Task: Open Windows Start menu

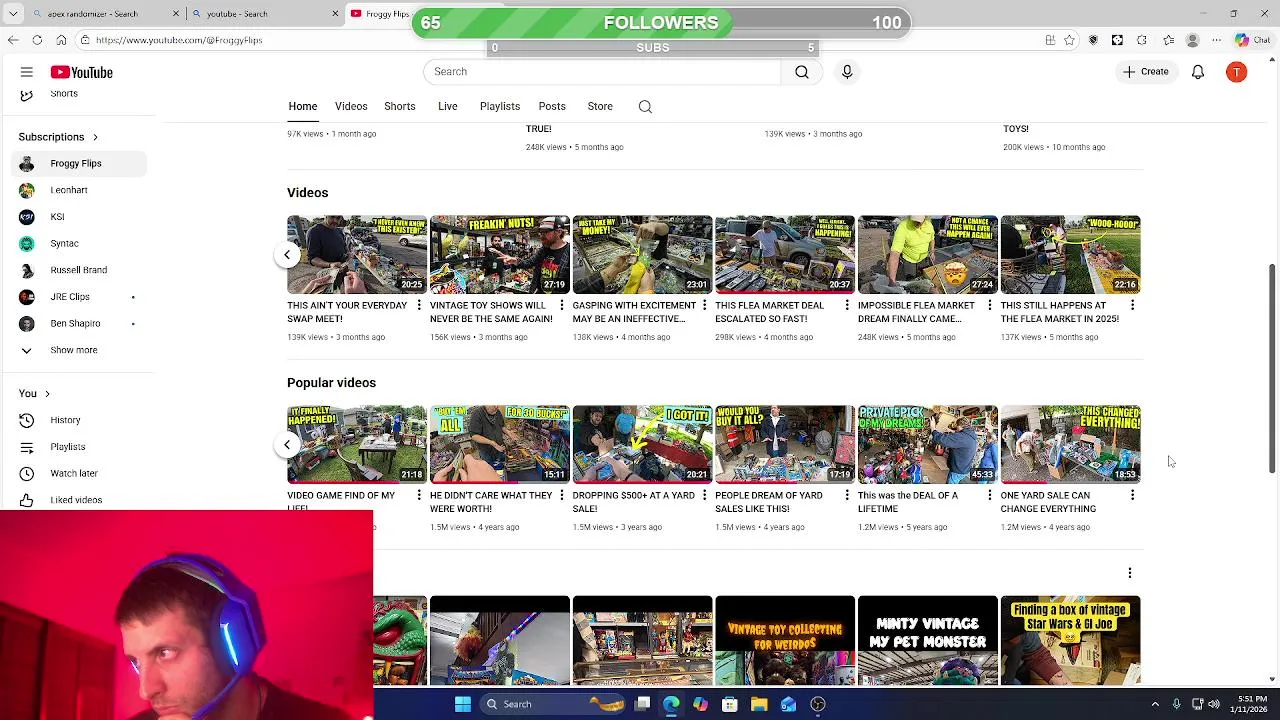Action: (x=463, y=704)
